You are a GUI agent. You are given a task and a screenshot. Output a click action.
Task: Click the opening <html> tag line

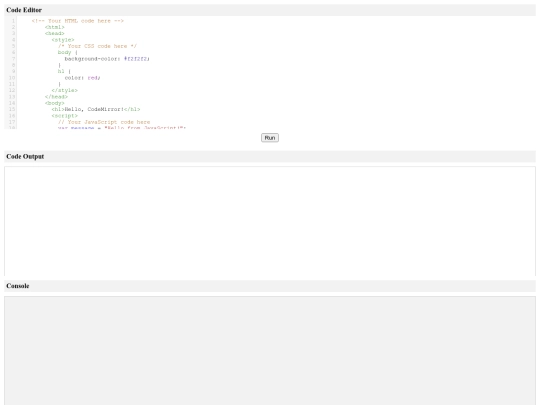coord(54,27)
